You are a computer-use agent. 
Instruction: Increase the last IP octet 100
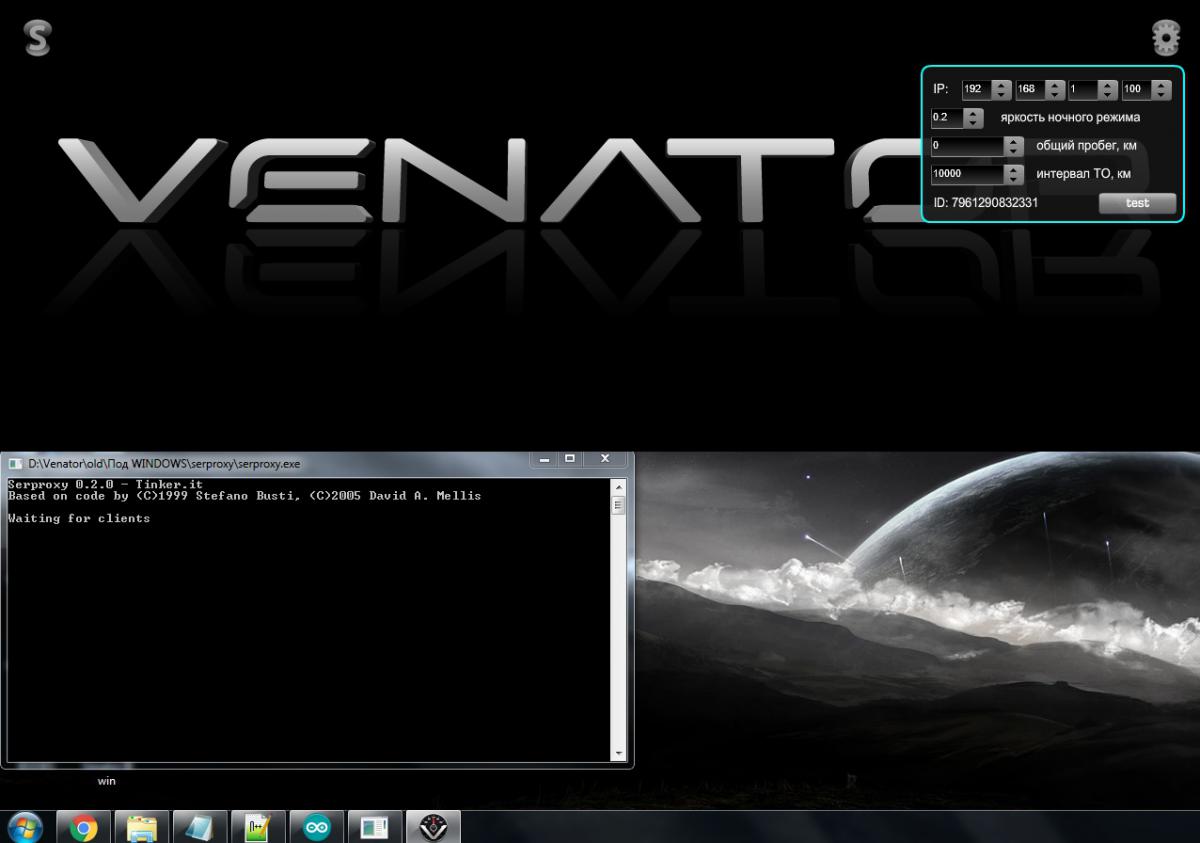(x=1161, y=85)
